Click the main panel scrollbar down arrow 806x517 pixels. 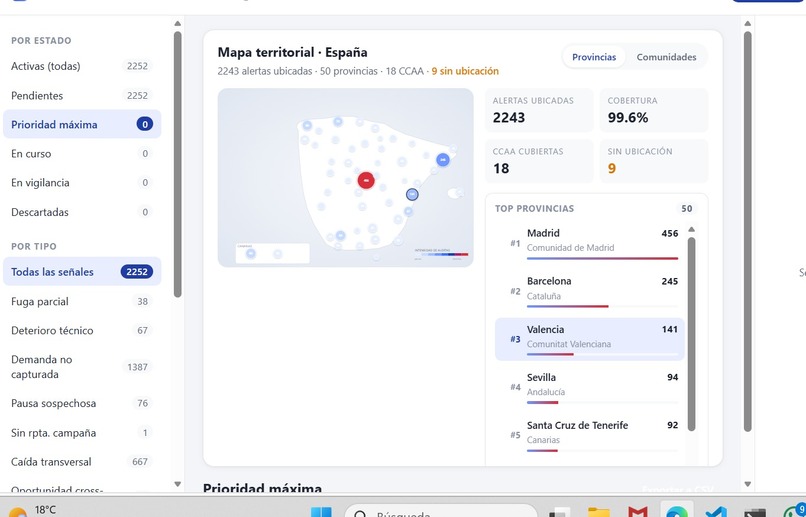coord(747,484)
